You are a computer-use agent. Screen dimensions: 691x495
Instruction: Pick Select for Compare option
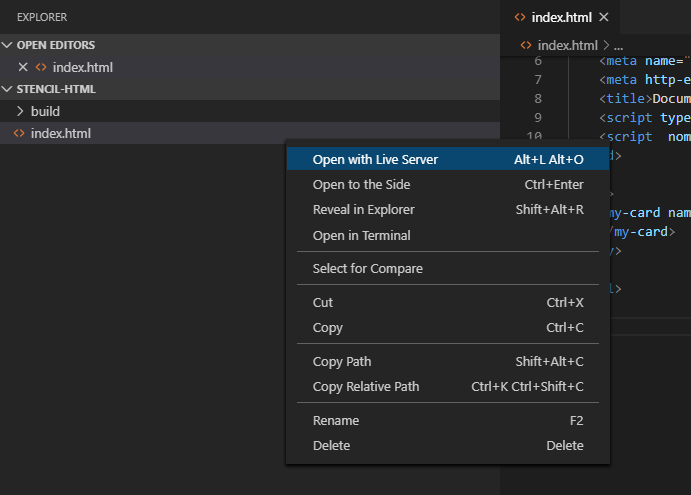tap(367, 268)
